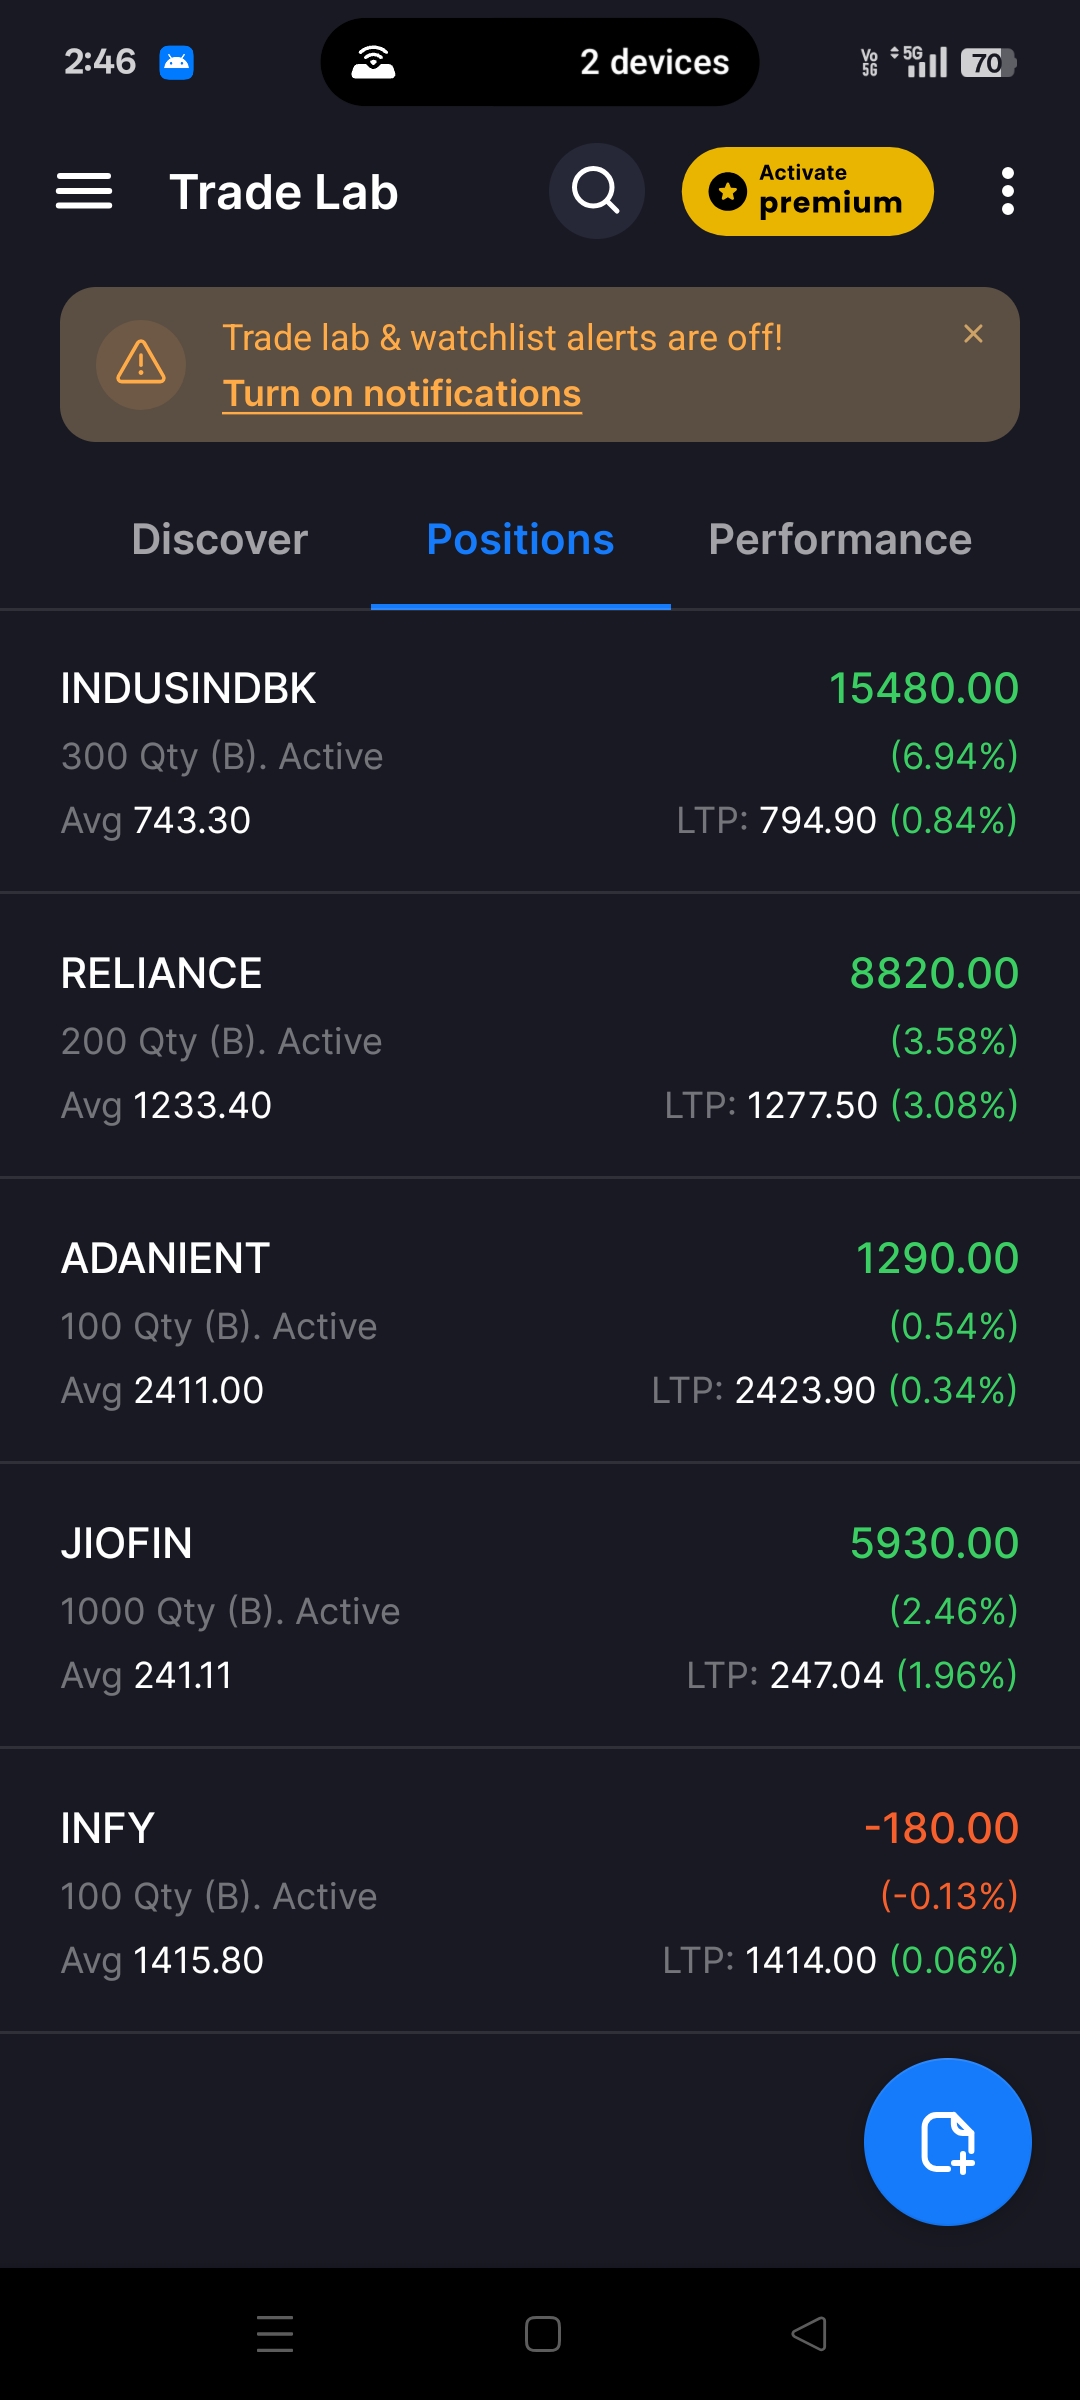Select the ADANIENT position entry
Viewport: 1080px width, 2400px height.
540,1322
